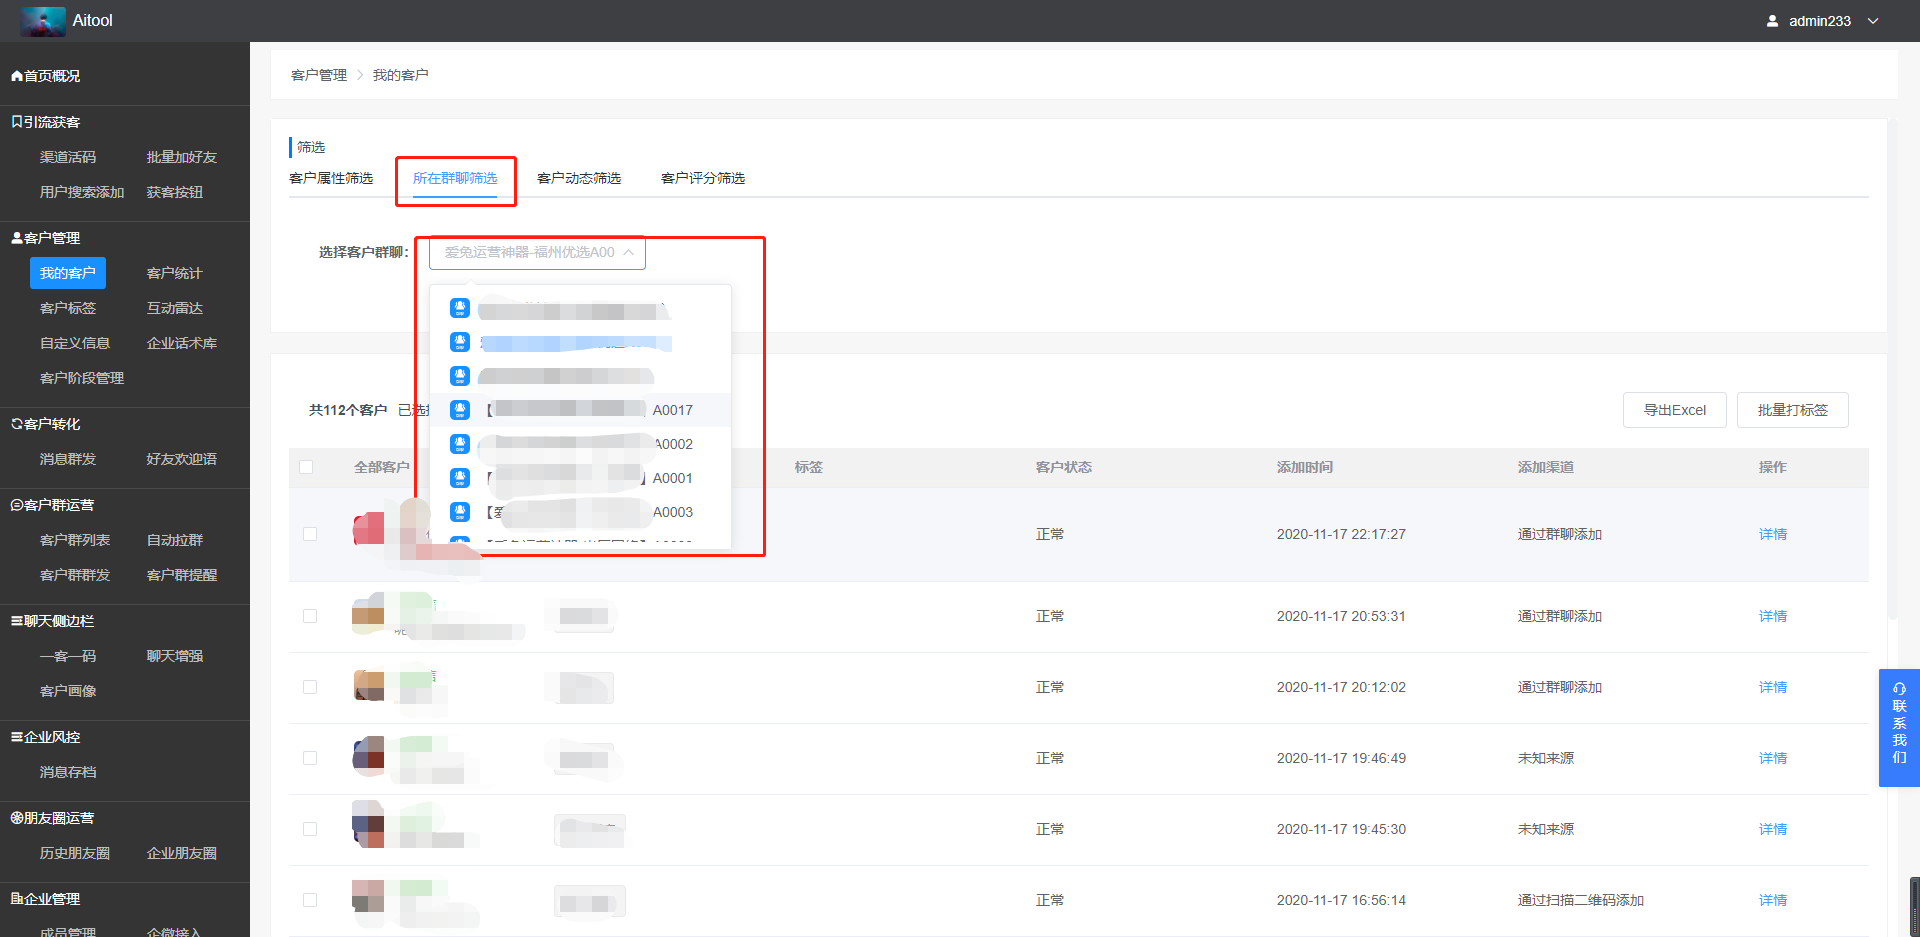Open 一客一码 sidebar item
The height and width of the screenshot is (937, 1920).
[68, 656]
